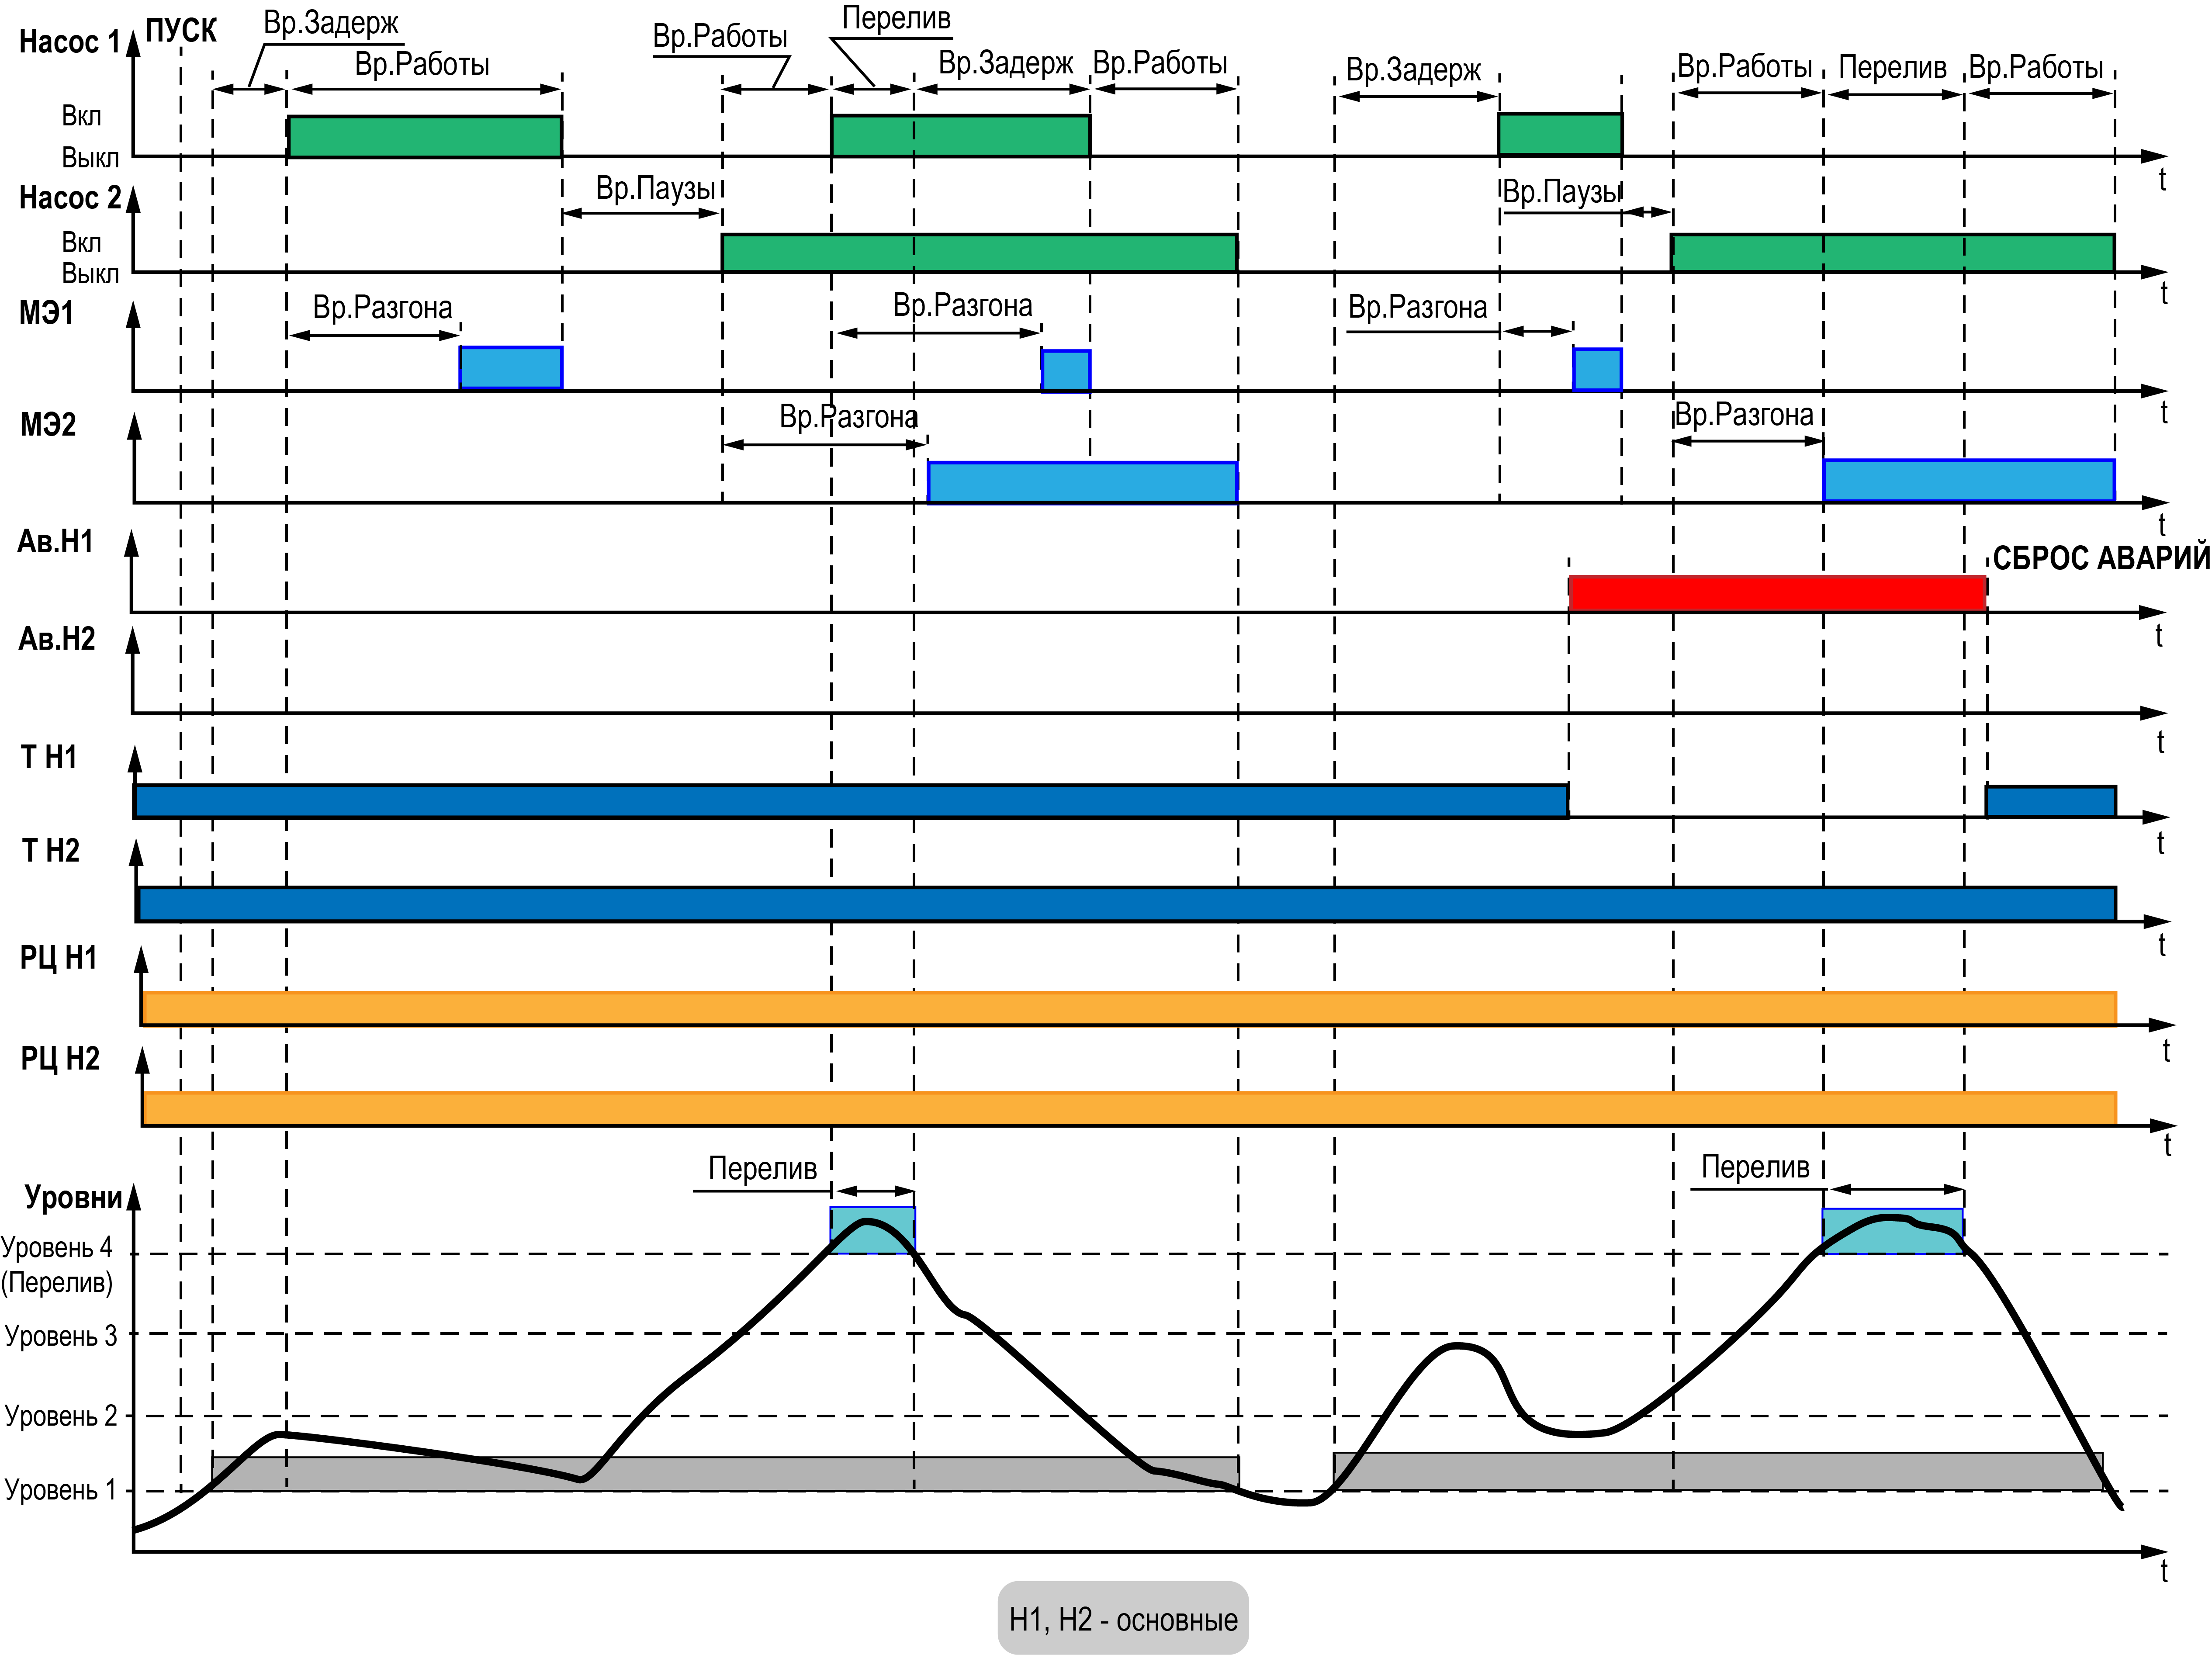2212x1655 pixels.
Task: Click the Выкл label under Насос 2
Action: pyautogui.click(x=90, y=273)
